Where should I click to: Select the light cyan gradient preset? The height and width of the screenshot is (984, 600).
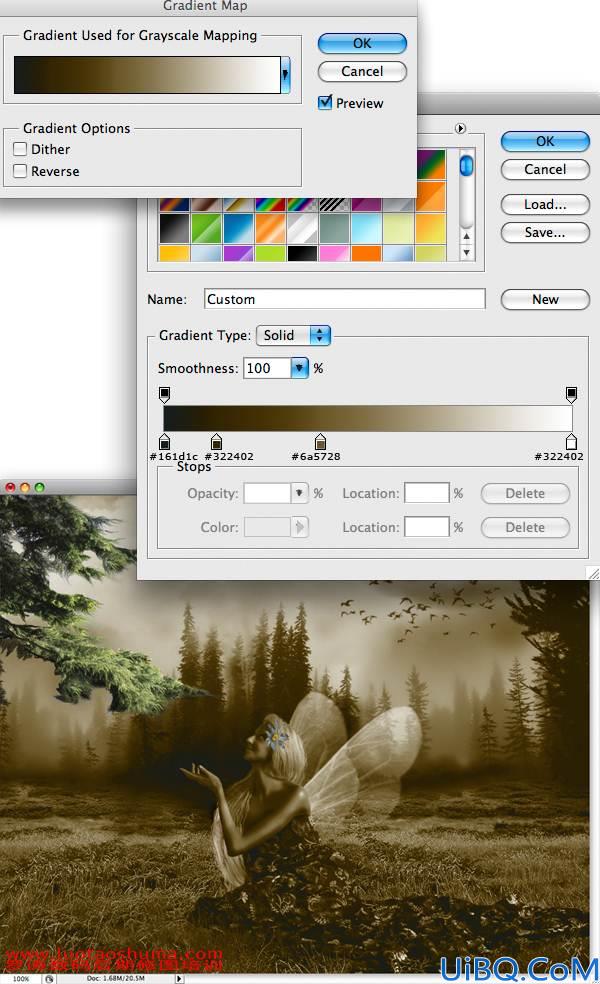point(367,228)
